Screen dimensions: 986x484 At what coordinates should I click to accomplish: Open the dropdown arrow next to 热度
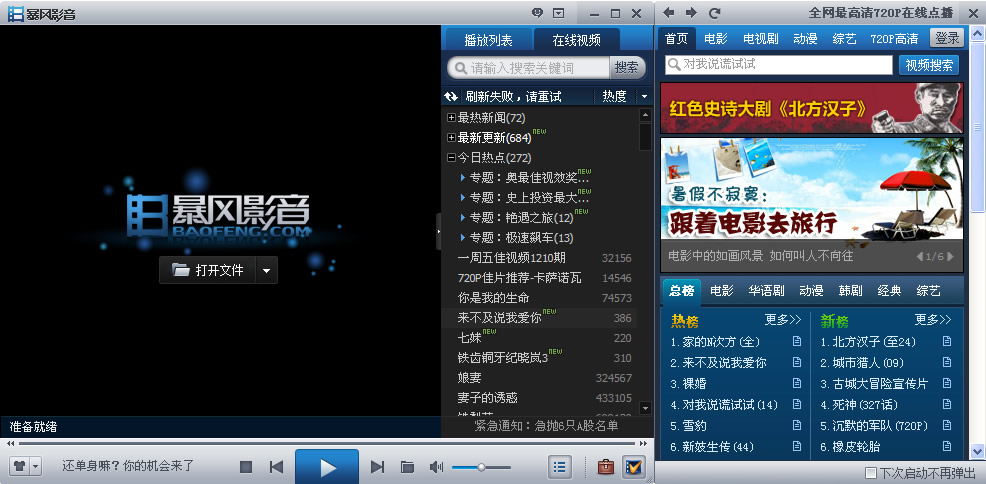coord(644,97)
